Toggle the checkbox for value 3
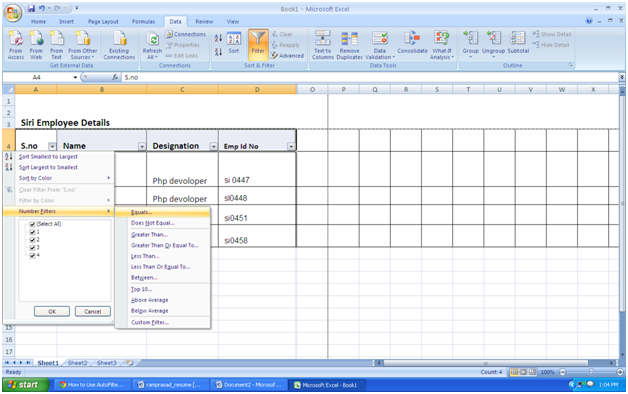The image size is (628, 394). click(x=32, y=247)
